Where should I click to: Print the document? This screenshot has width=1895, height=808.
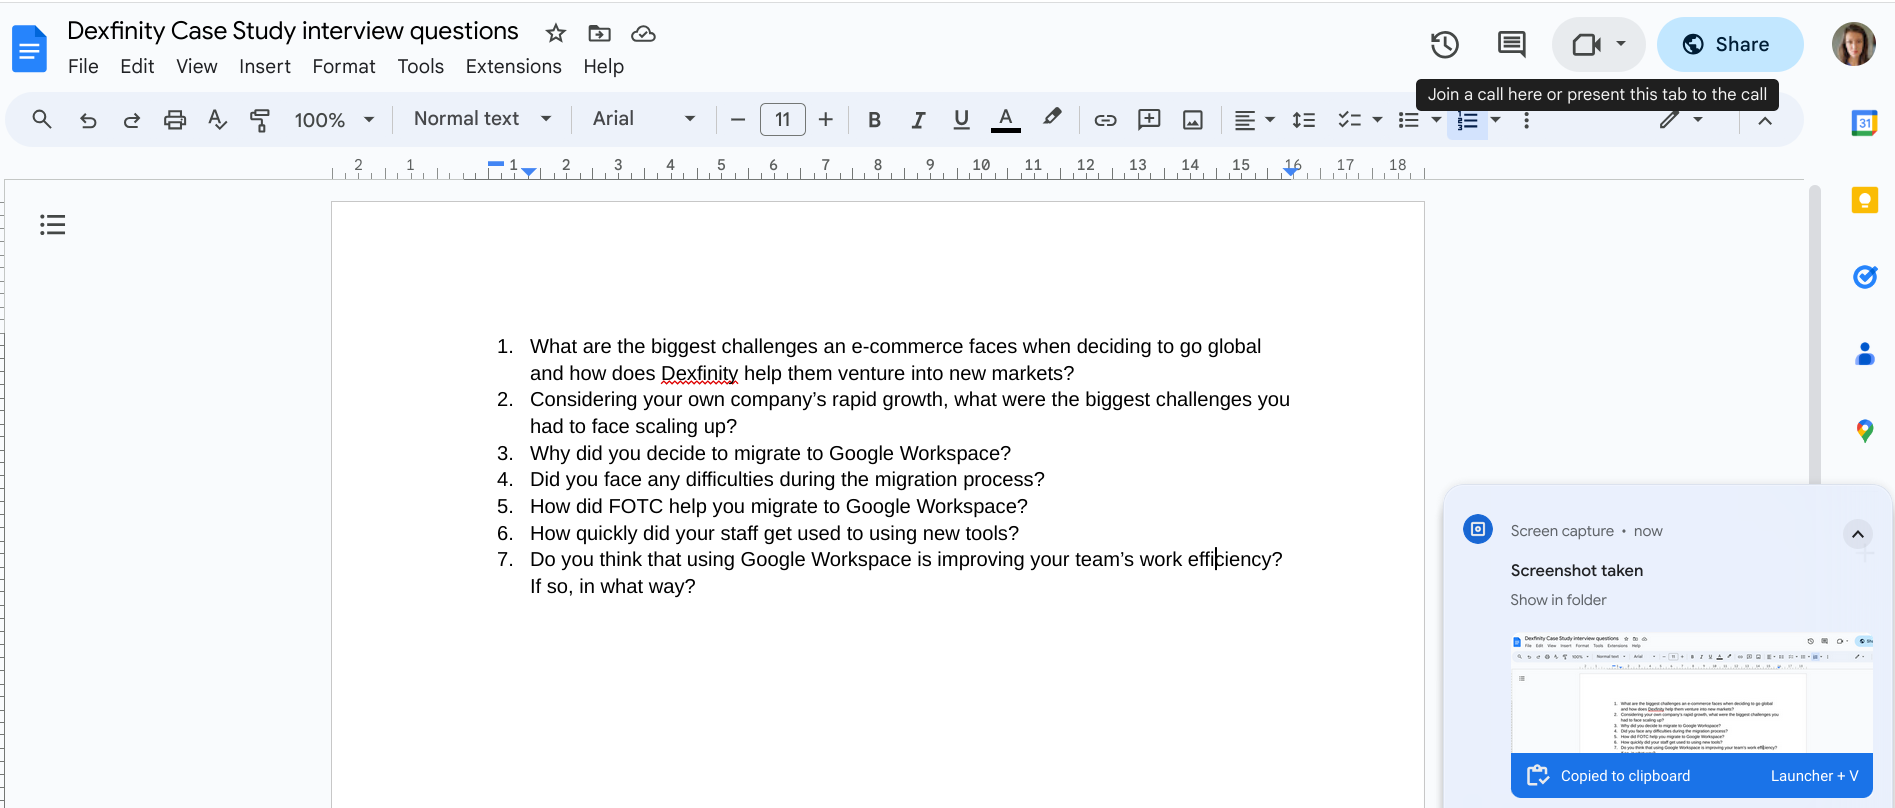174,120
